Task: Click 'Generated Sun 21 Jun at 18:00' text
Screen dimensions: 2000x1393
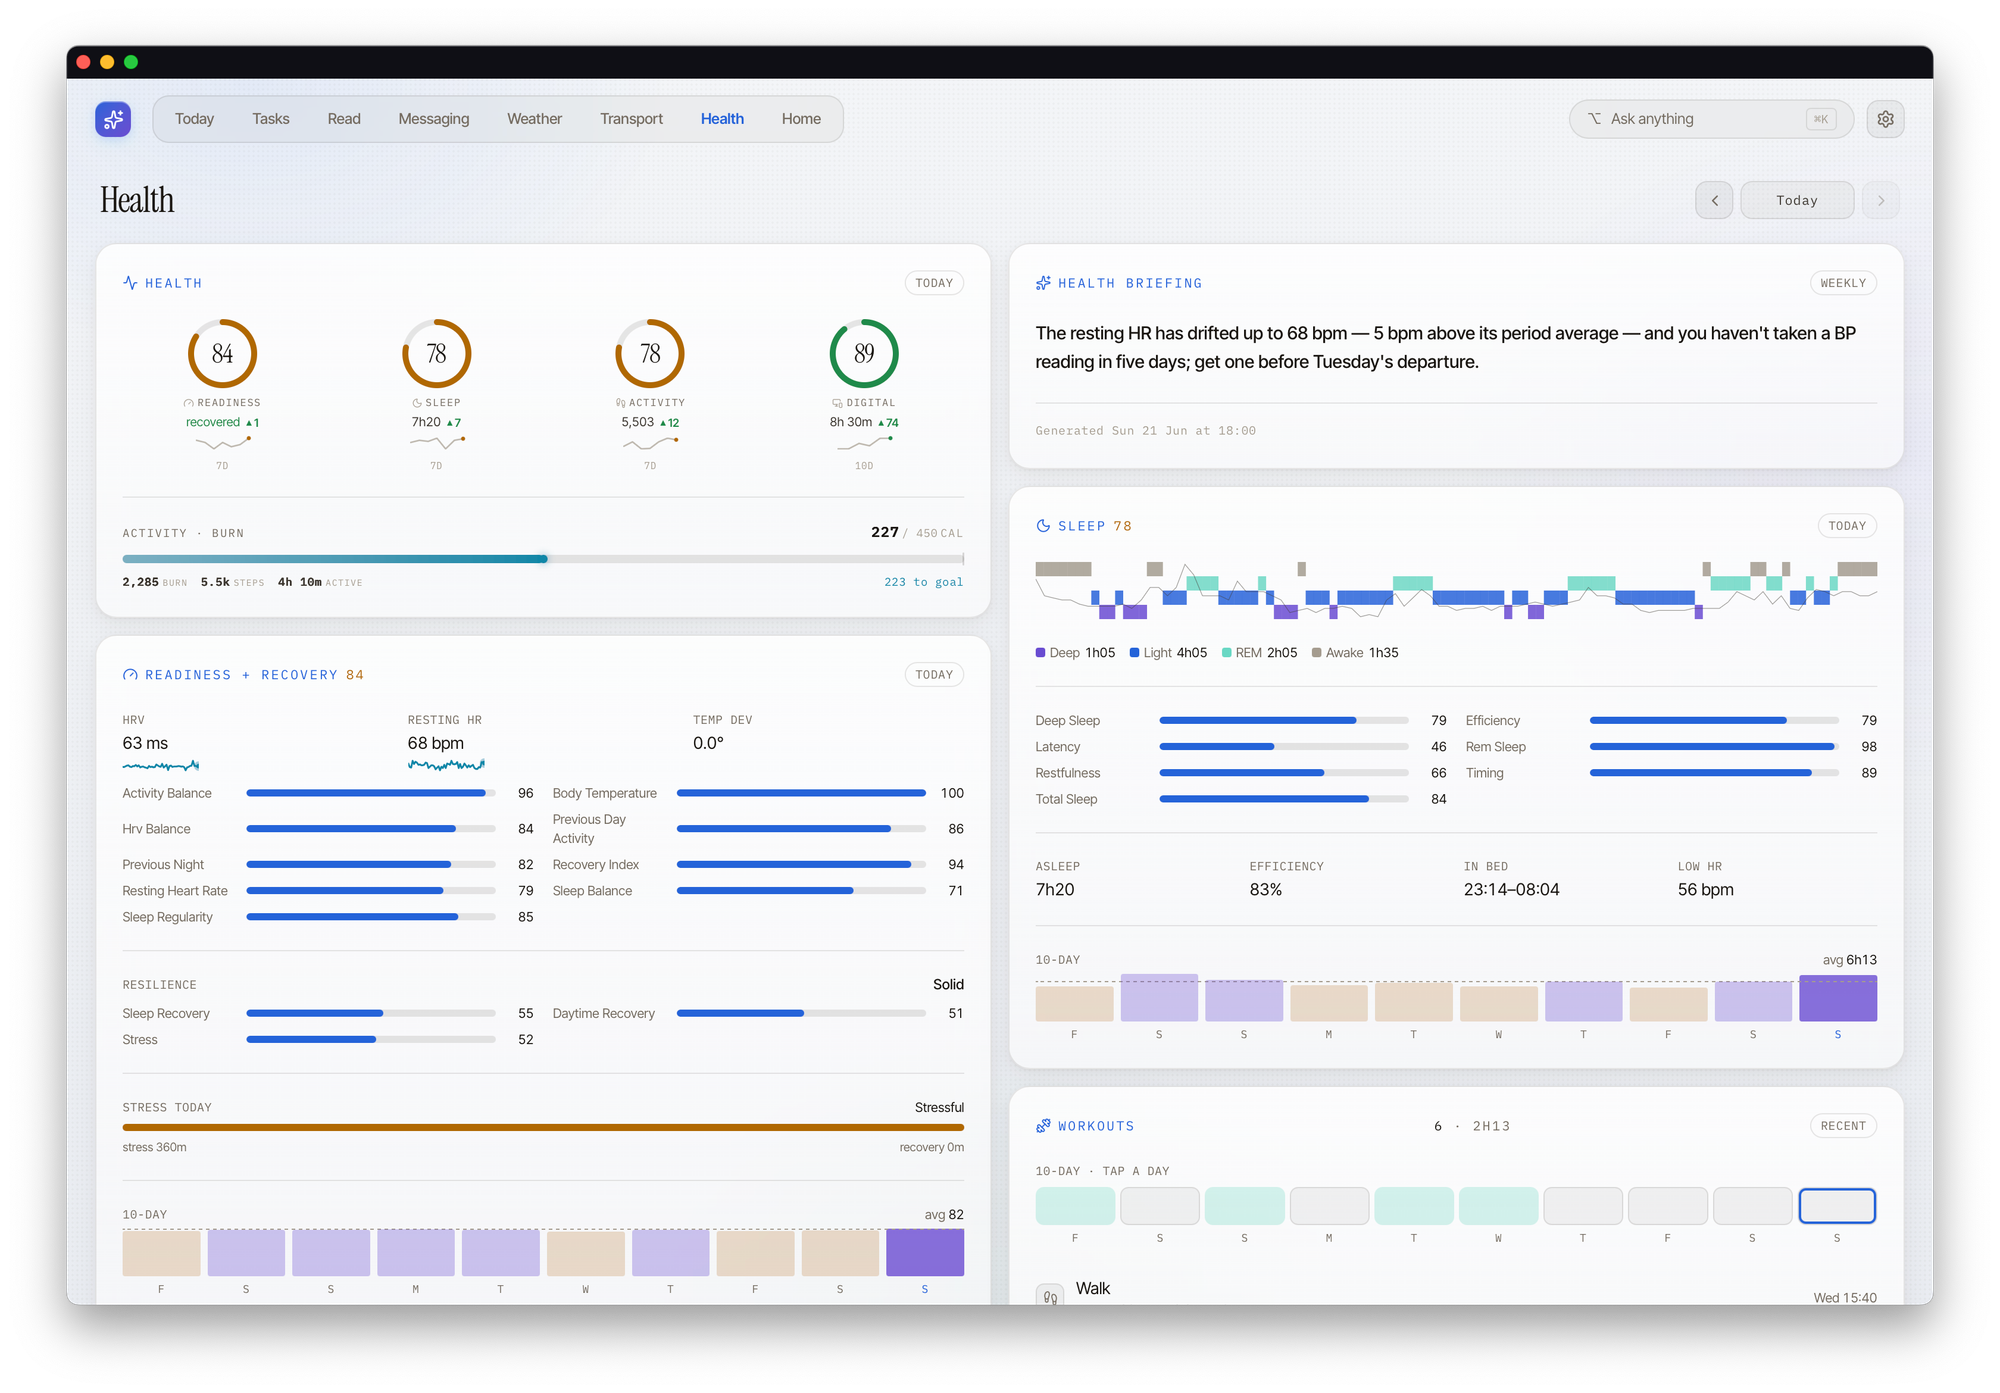Action: click(1145, 431)
